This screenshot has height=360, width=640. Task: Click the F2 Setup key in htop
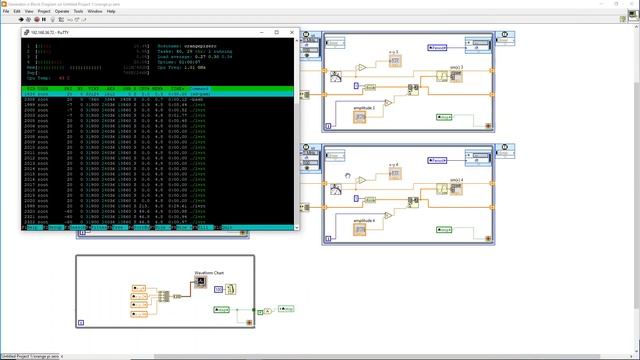pos(54,227)
